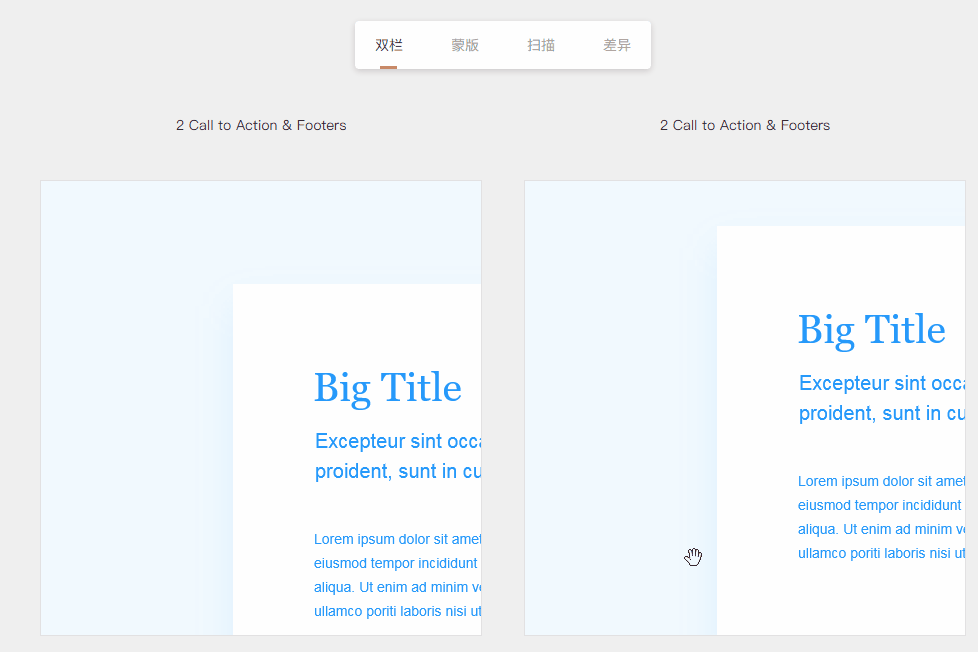Click "eiusmod tempor incididunt" line in right preview
This screenshot has height=652, width=978.
point(880,505)
